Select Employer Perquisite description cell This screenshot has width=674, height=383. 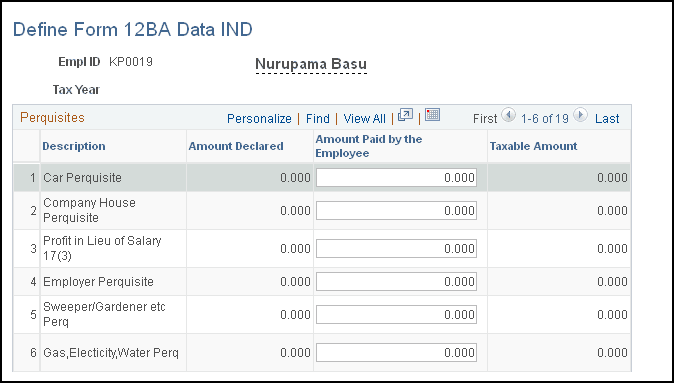pyautogui.click(x=98, y=282)
